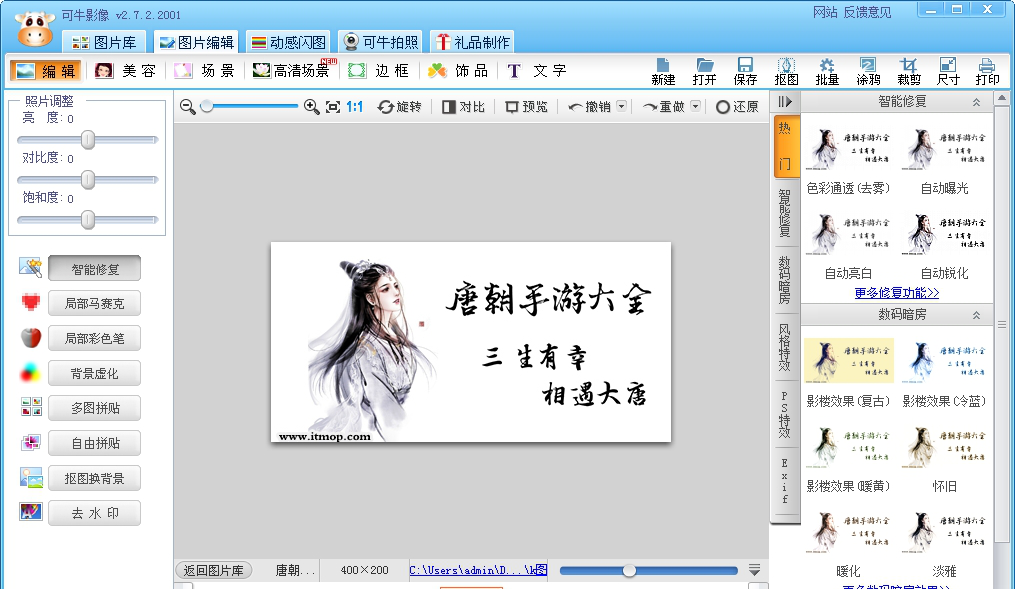Click the 批量 (batch processing) icon
This screenshot has width=1015, height=612.
click(828, 71)
